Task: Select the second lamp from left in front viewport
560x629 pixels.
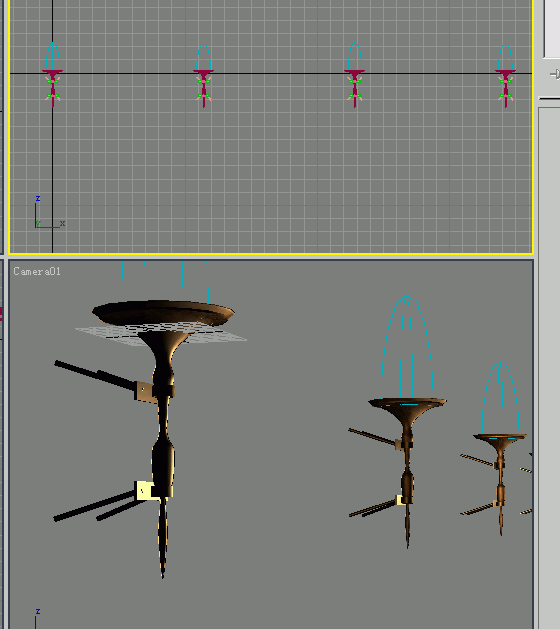Action: click(x=203, y=75)
